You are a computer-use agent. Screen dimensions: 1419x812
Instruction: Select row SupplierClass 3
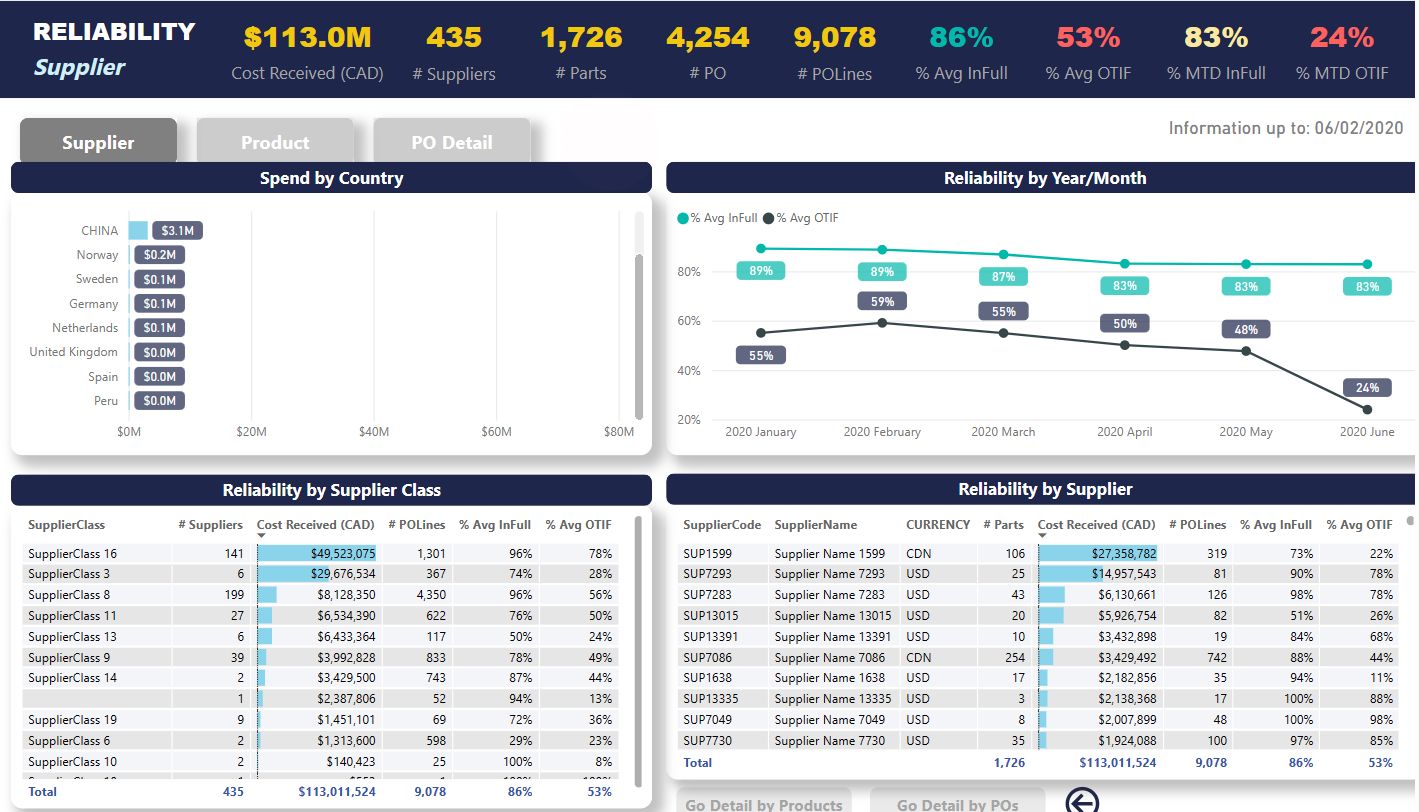(x=321, y=574)
